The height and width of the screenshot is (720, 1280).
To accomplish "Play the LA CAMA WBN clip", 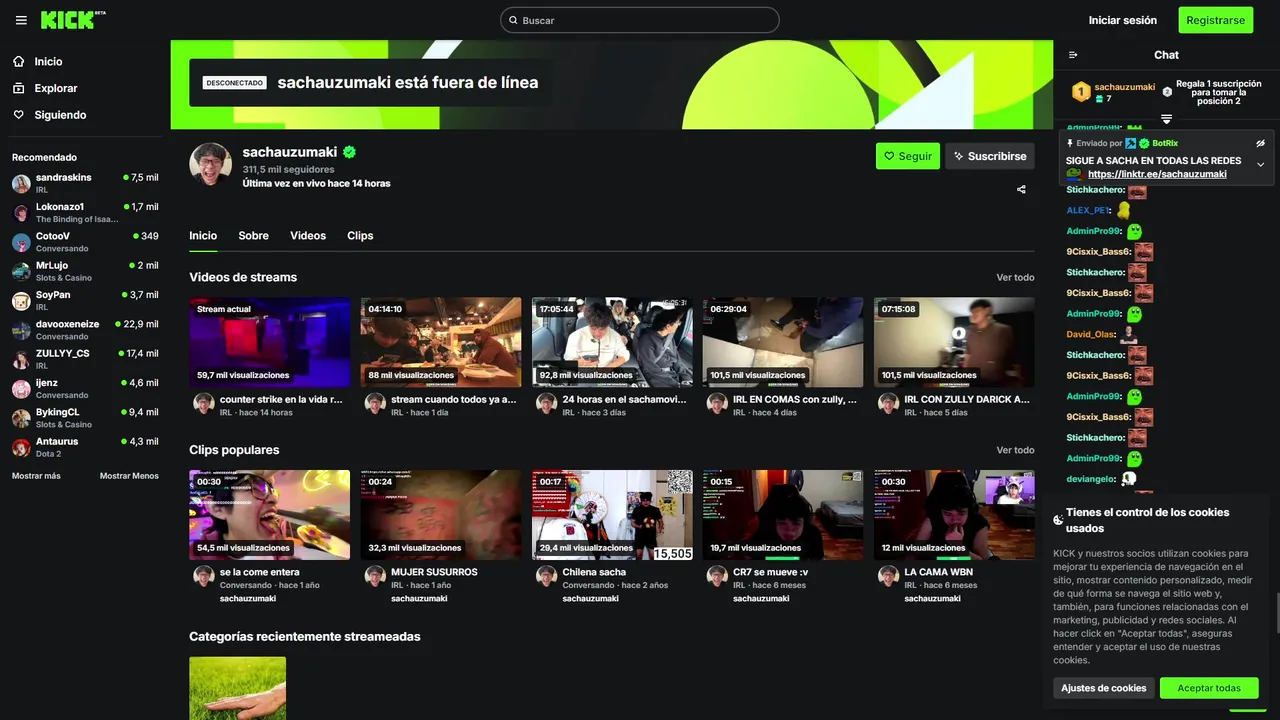I will [954, 515].
